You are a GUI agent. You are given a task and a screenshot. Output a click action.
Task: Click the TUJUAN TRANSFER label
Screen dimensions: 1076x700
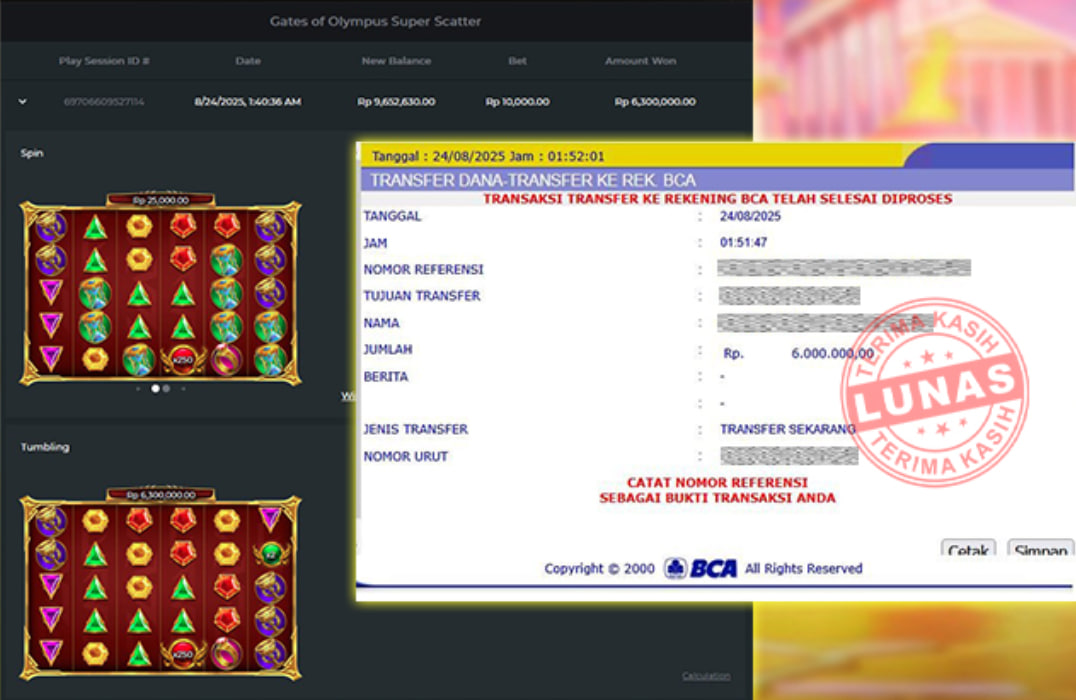click(x=422, y=296)
